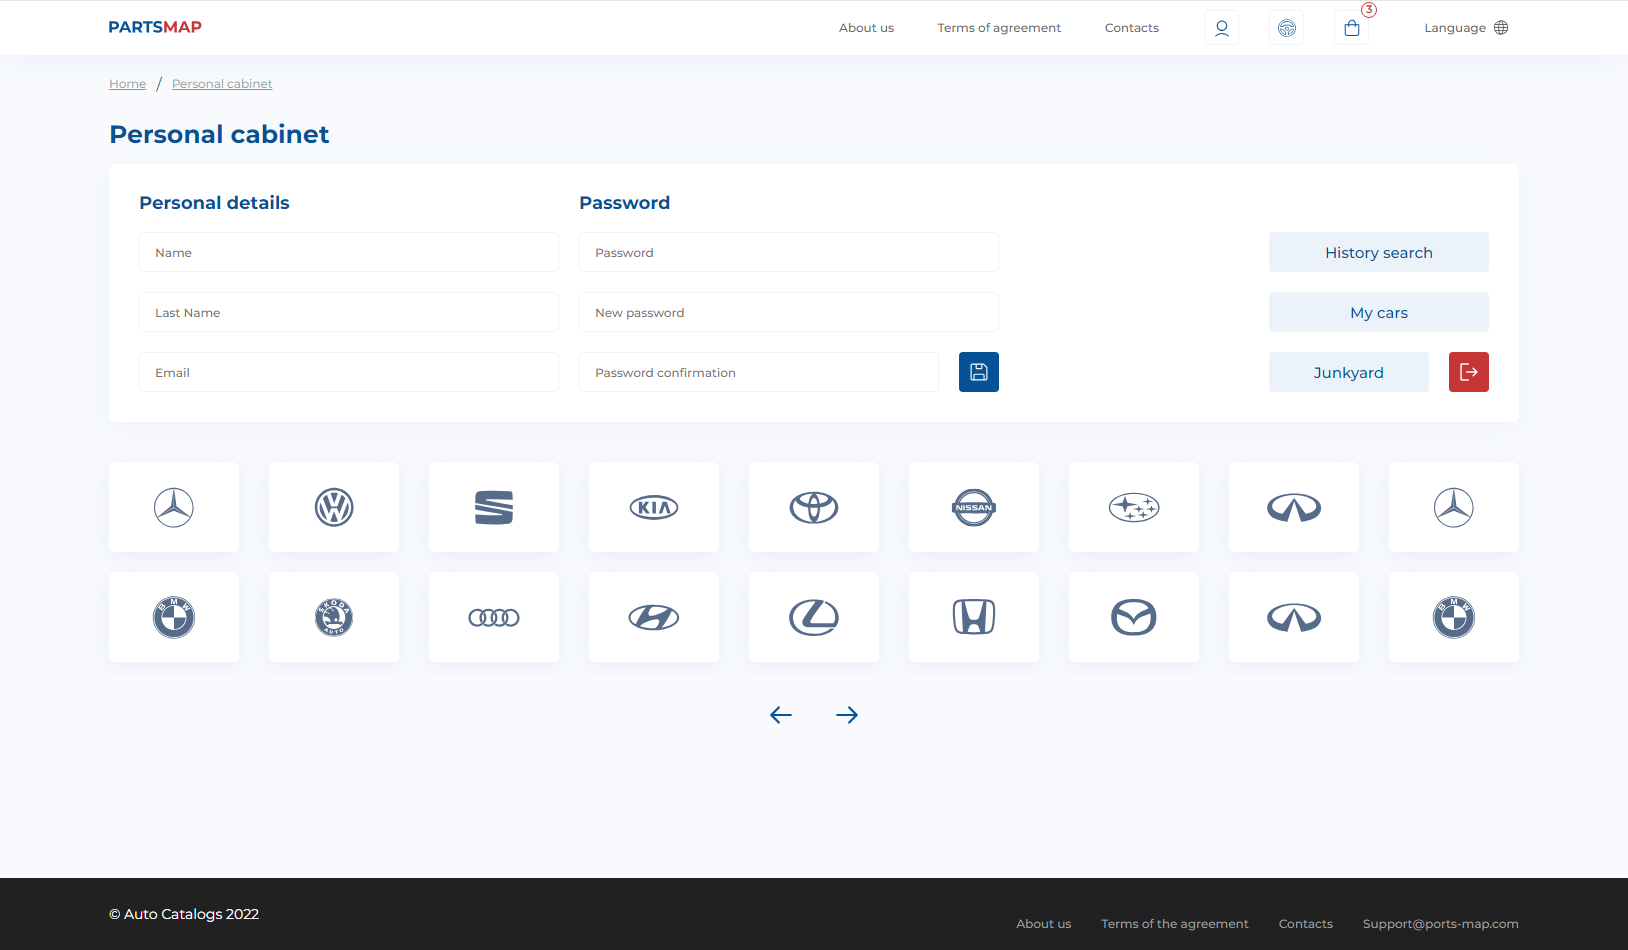Select the Volkswagen brand logo
This screenshot has height=950, width=1628.
point(334,507)
